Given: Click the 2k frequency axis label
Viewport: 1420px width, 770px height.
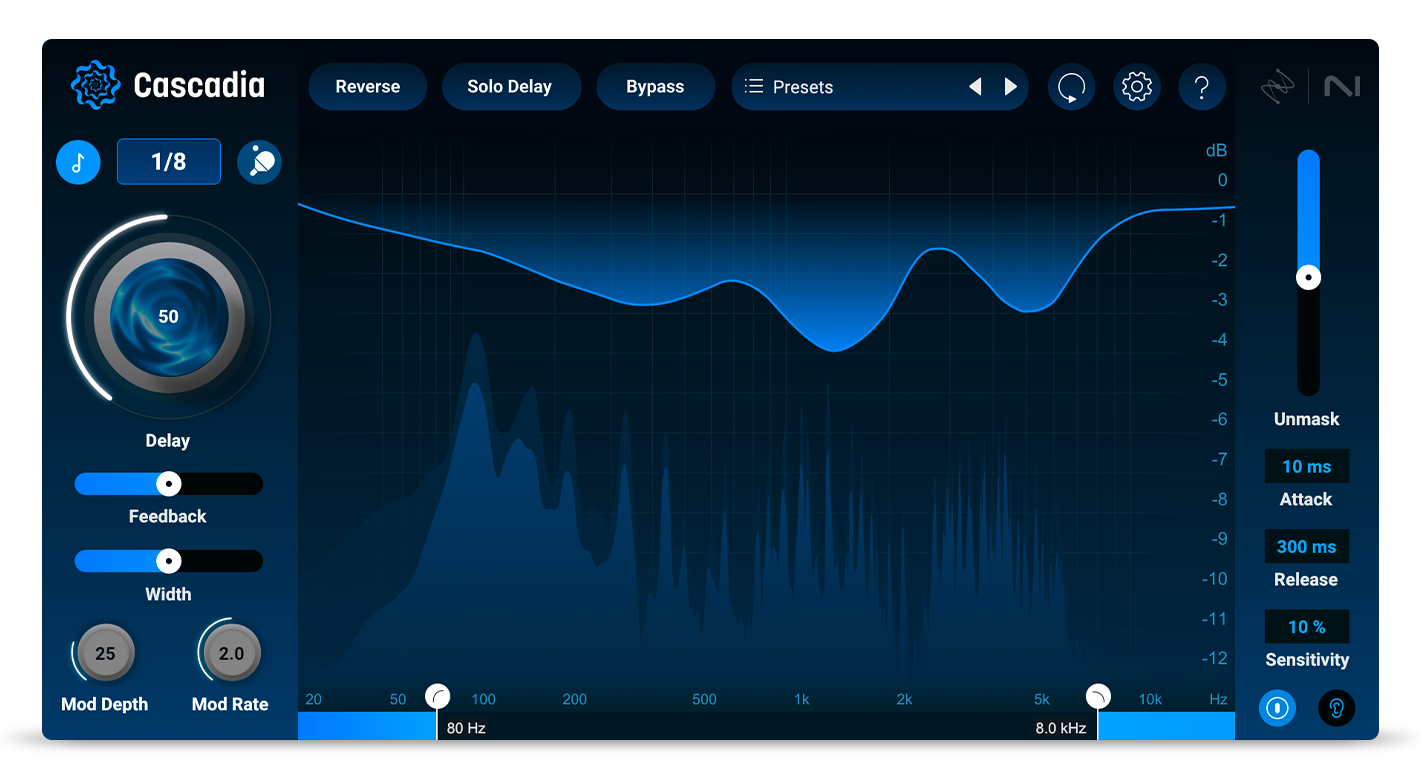Looking at the screenshot, I should coord(905,700).
